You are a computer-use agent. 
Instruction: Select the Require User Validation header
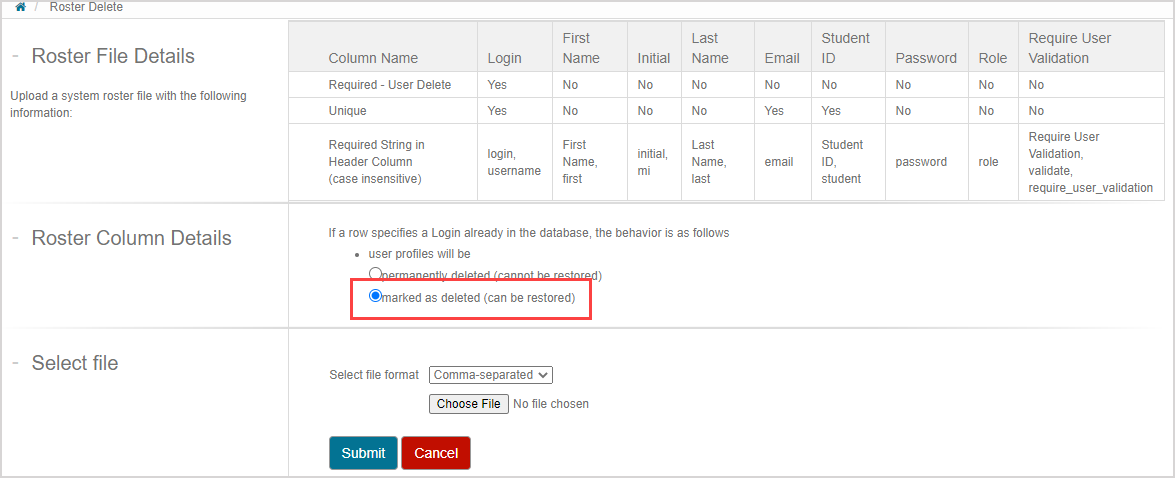click(1069, 48)
